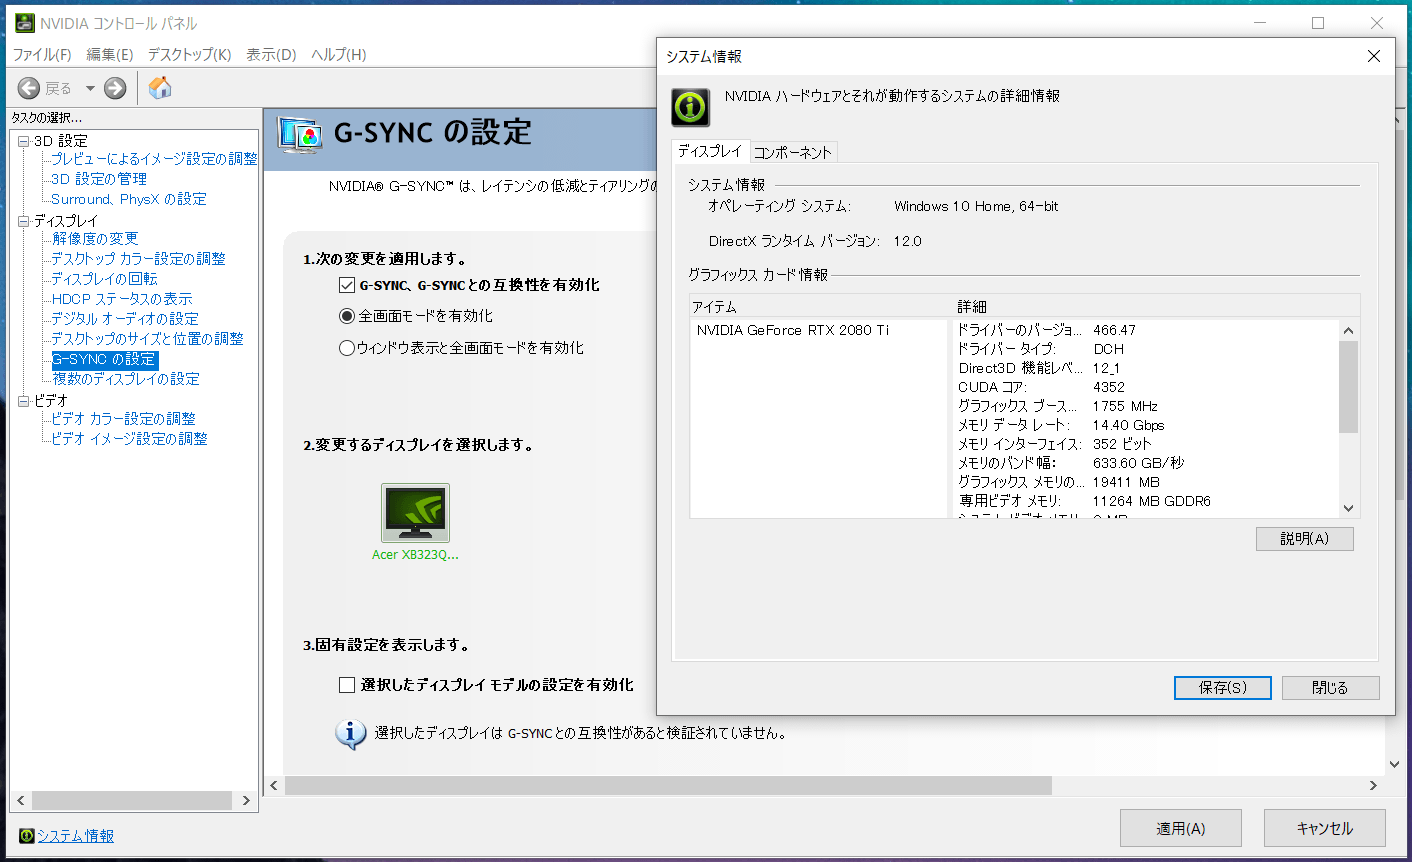Click the 説明(A) button
This screenshot has width=1412, height=862.
point(1305,539)
